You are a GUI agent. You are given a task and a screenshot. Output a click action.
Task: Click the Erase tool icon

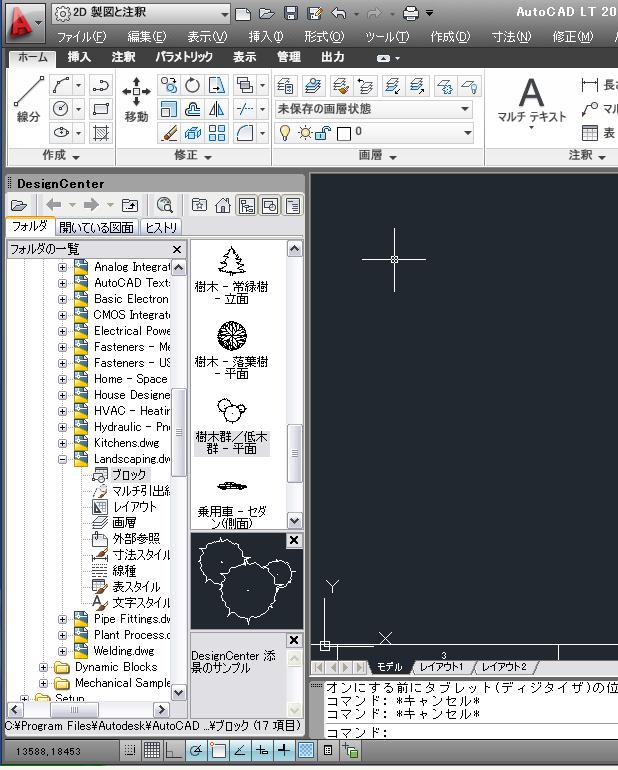(169, 133)
